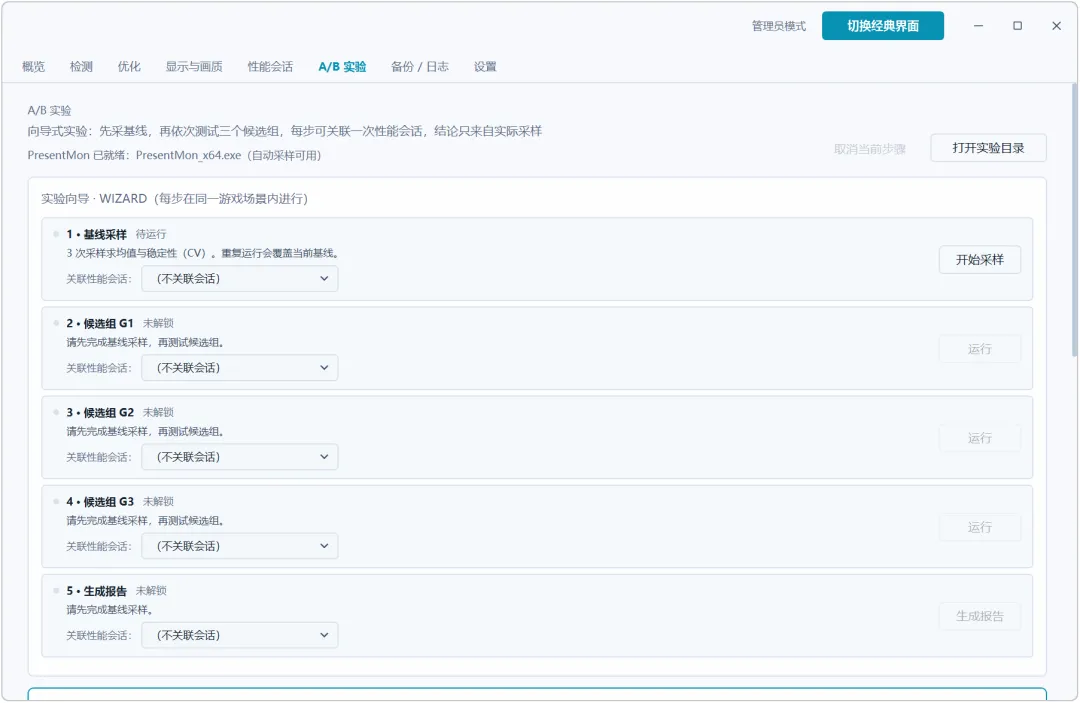The height and width of the screenshot is (703, 1080).
Task: Click the 1 • 基线采样 step title
Action: click(x=96, y=235)
